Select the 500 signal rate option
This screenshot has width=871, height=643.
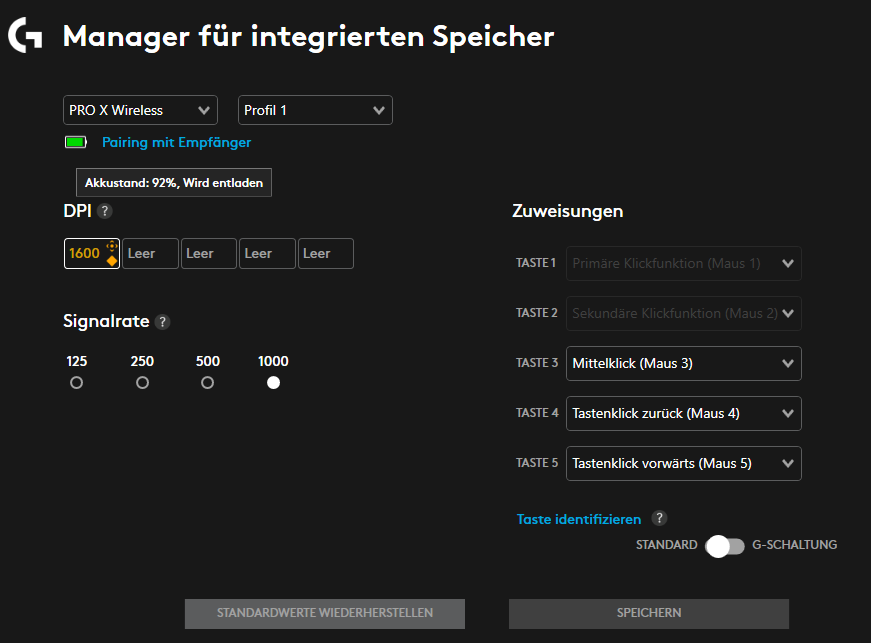pyautogui.click(x=207, y=383)
